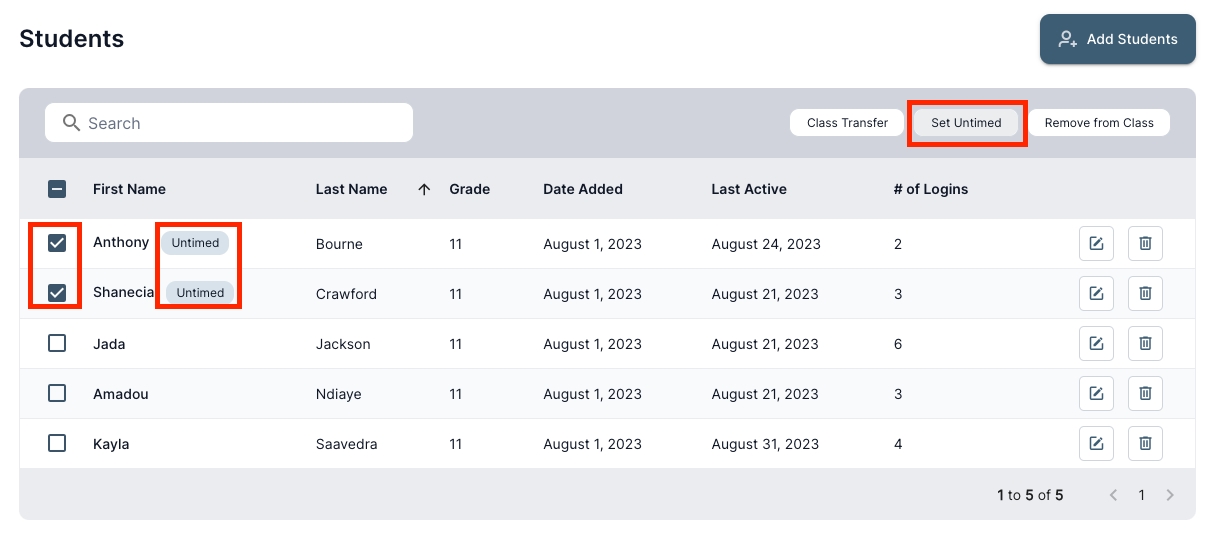This screenshot has height=541, width=1207.
Task: Go to previous page arrow
Action: (x=1113, y=495)
